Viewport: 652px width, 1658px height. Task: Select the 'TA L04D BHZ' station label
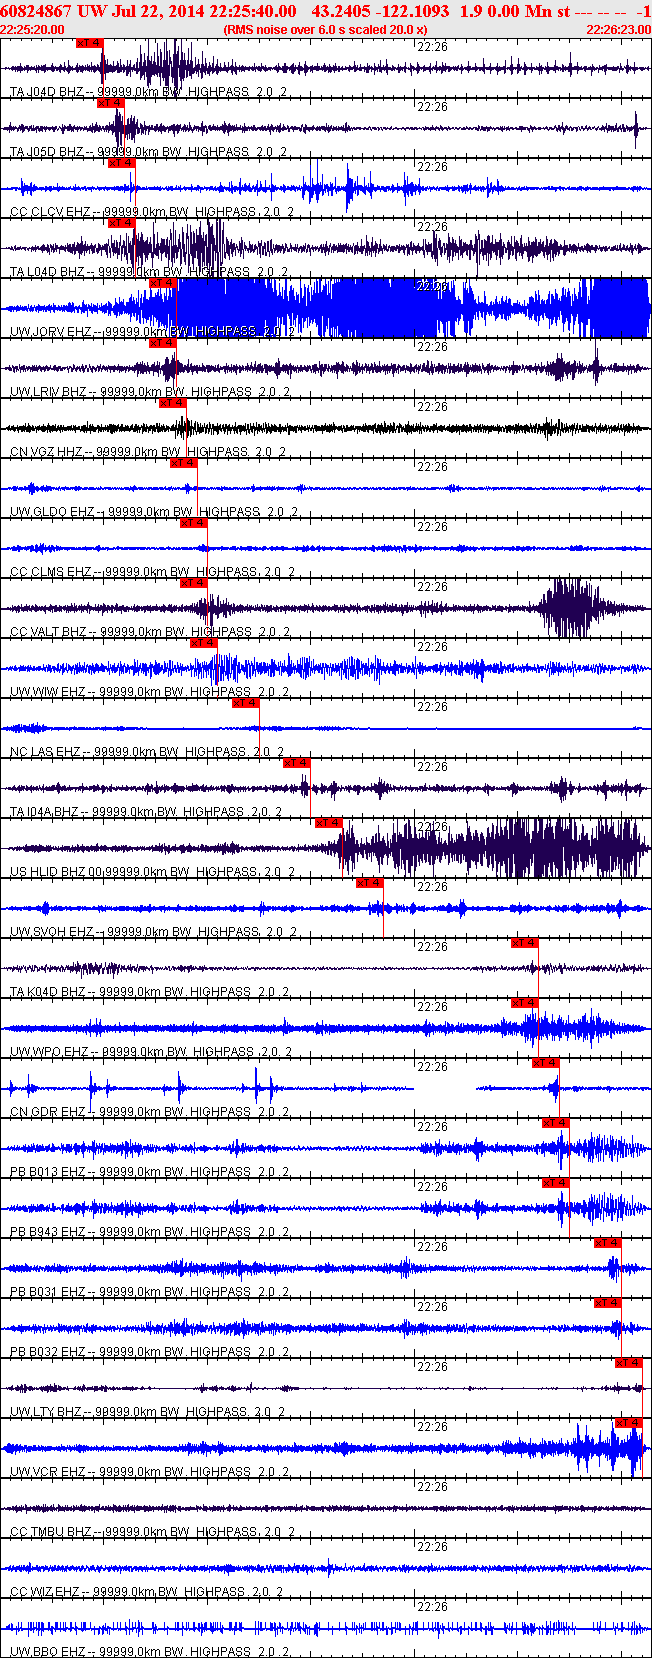click(x=47, y=272)
